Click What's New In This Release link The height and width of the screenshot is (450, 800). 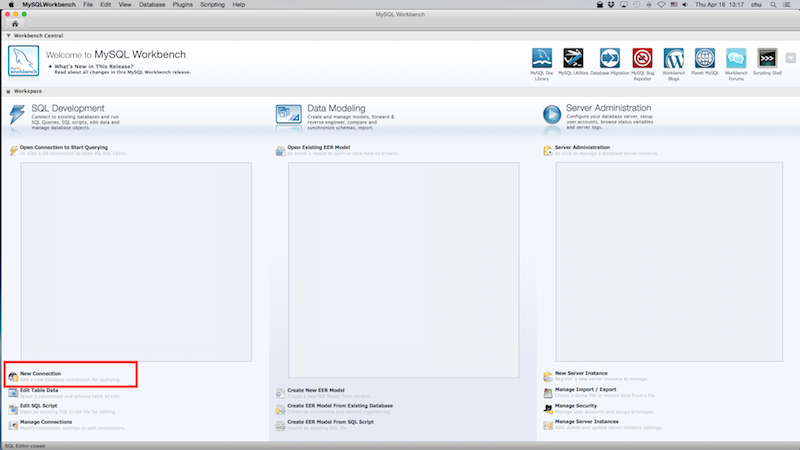[x=94, y=66]
